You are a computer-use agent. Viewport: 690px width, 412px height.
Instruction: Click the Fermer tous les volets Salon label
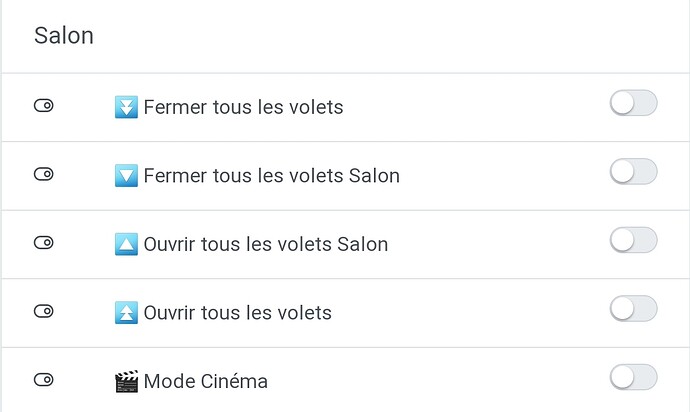click(x=271, y=176)
